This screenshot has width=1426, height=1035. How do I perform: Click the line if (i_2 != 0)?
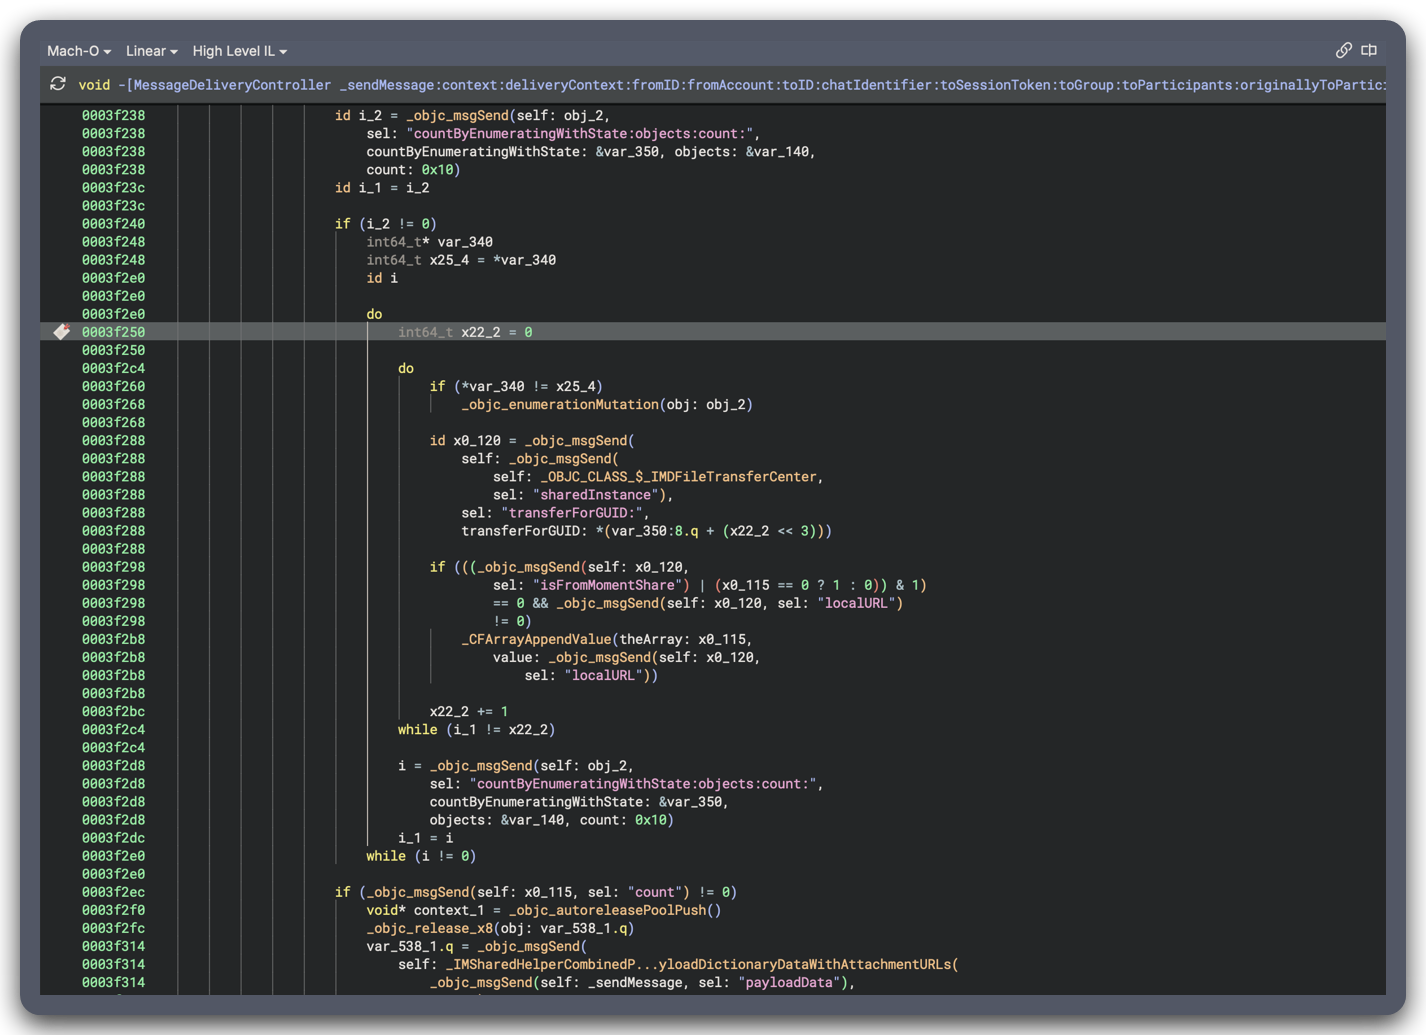pyautogui.click(x=386, y=224)
